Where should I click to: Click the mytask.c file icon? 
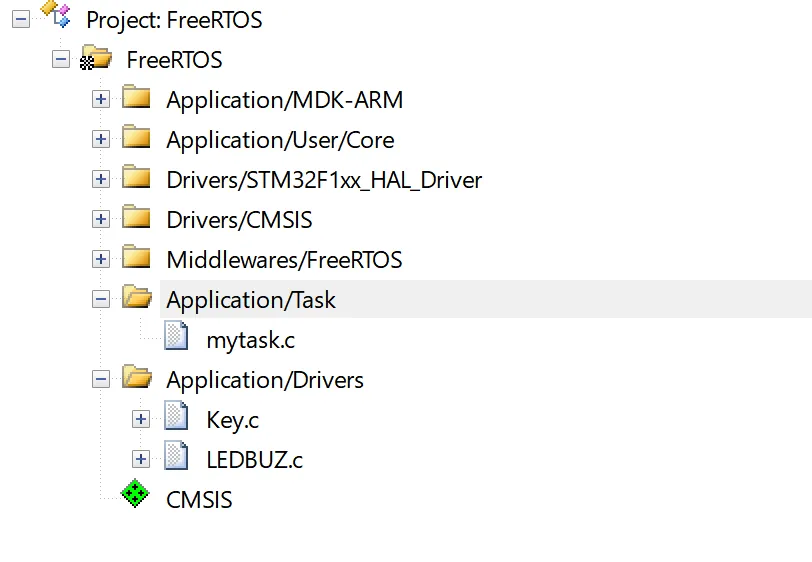click(176, 337)
